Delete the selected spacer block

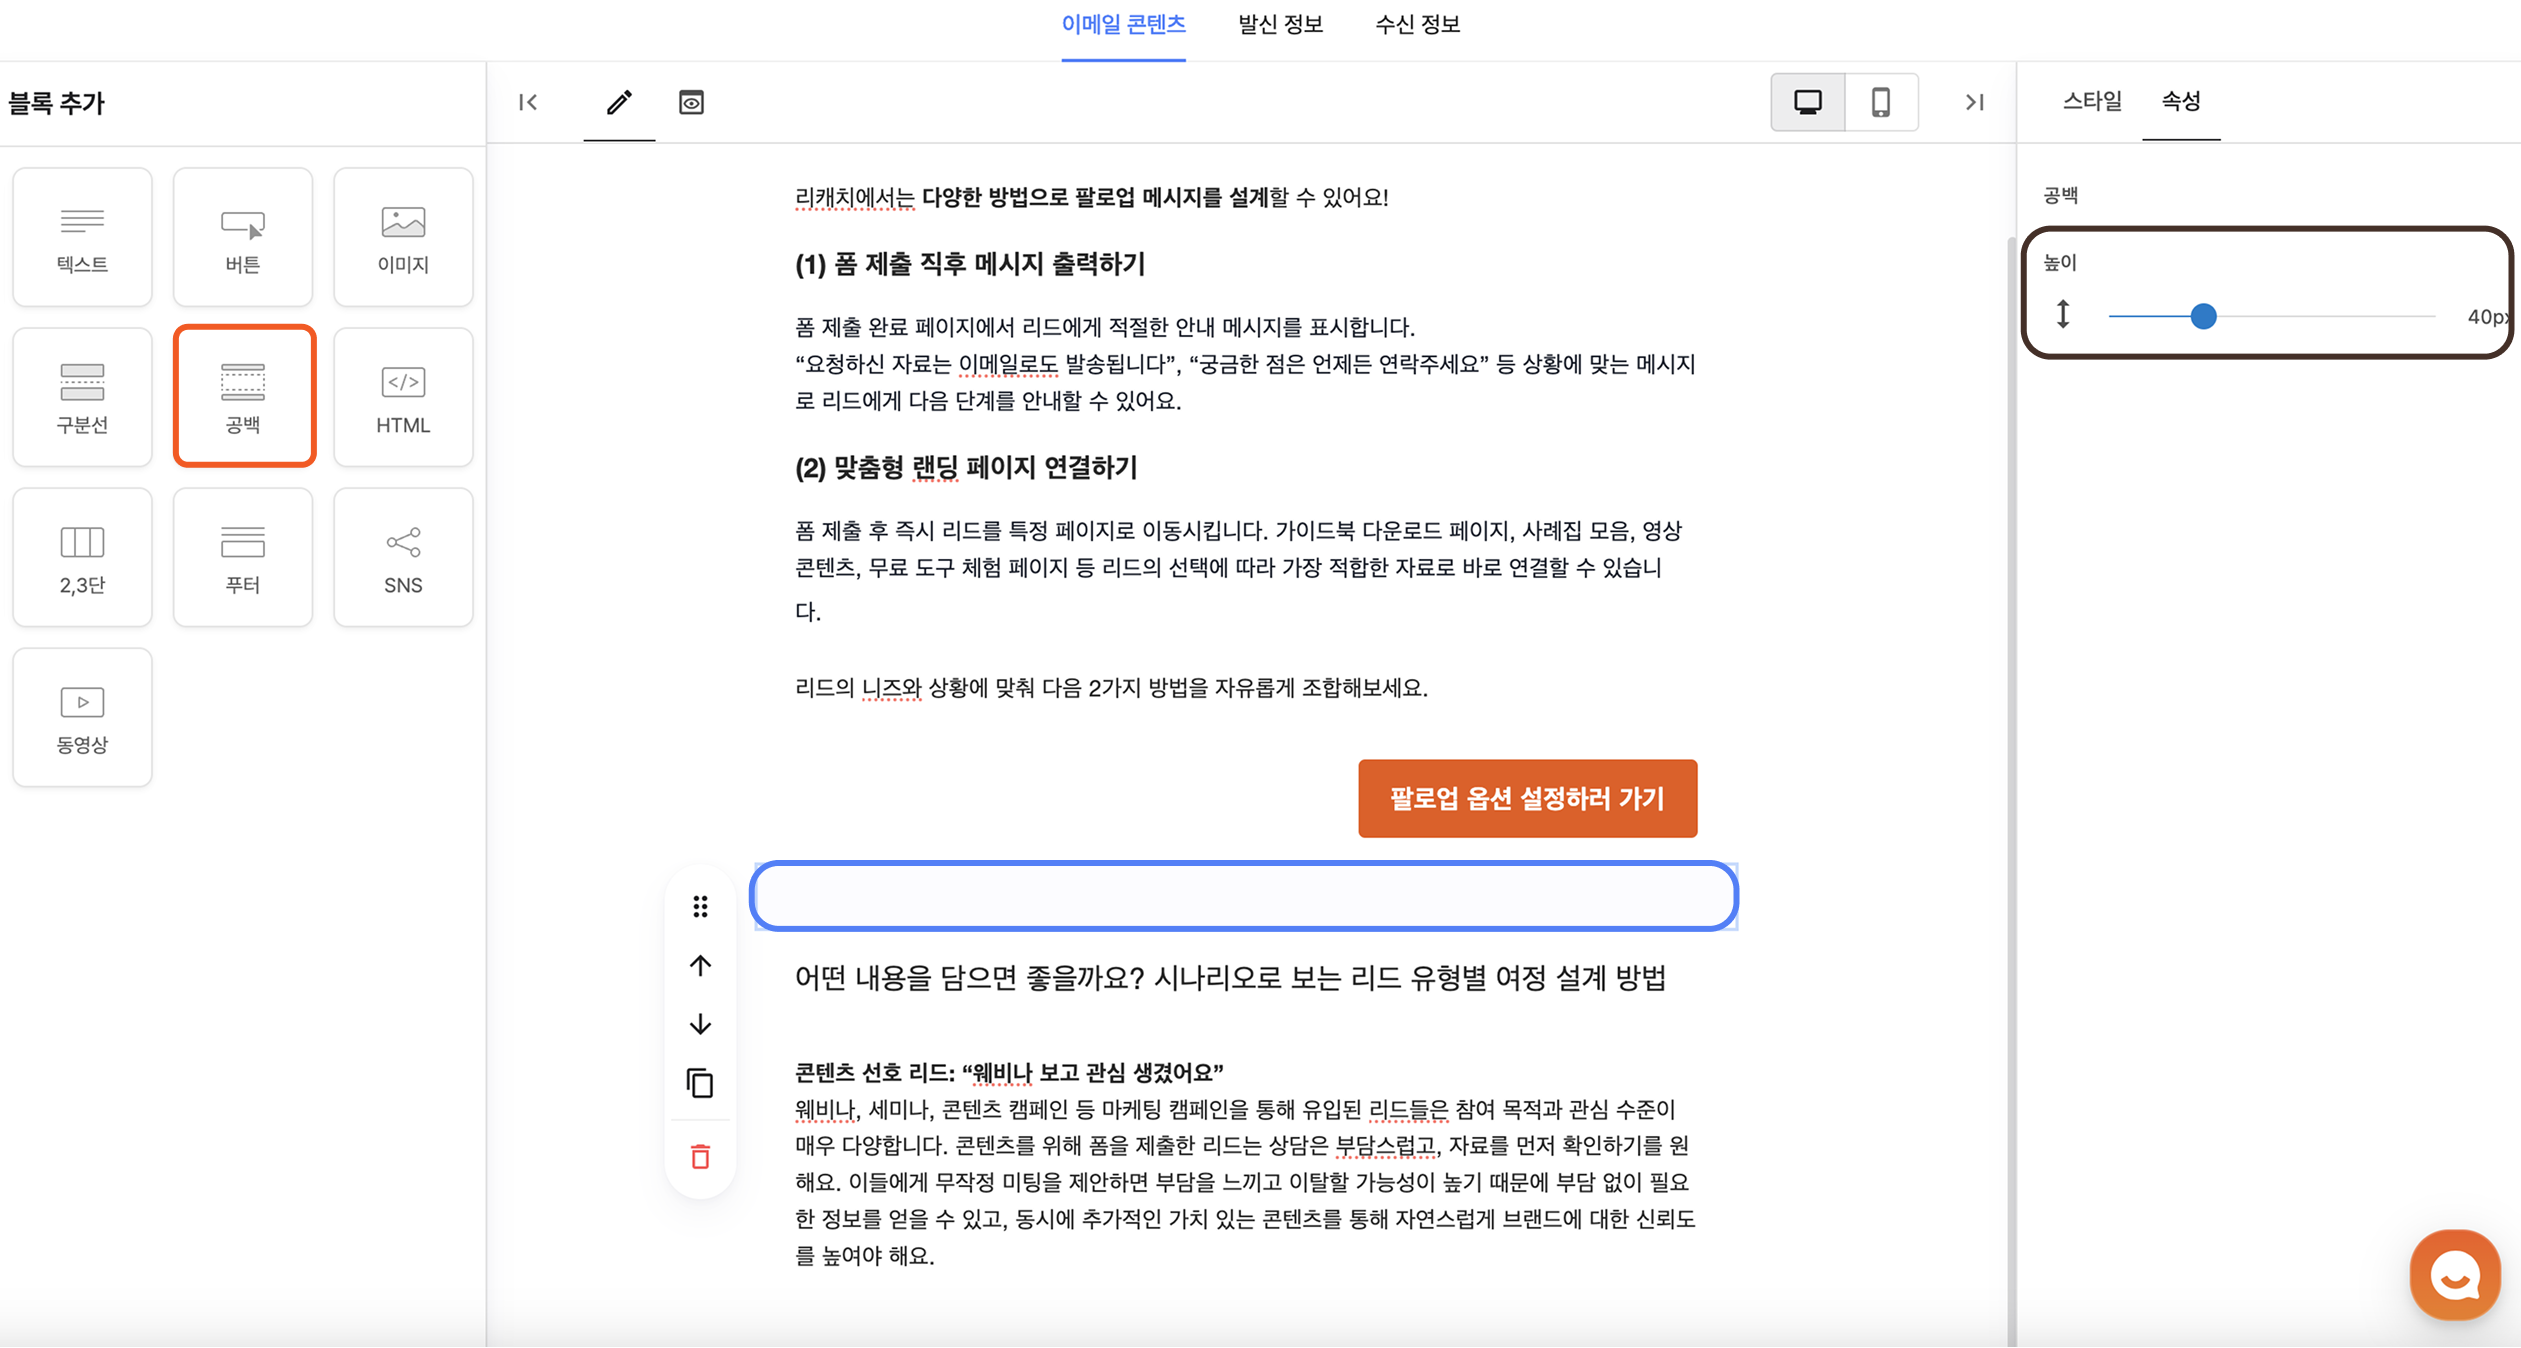tap(700, 1157)
